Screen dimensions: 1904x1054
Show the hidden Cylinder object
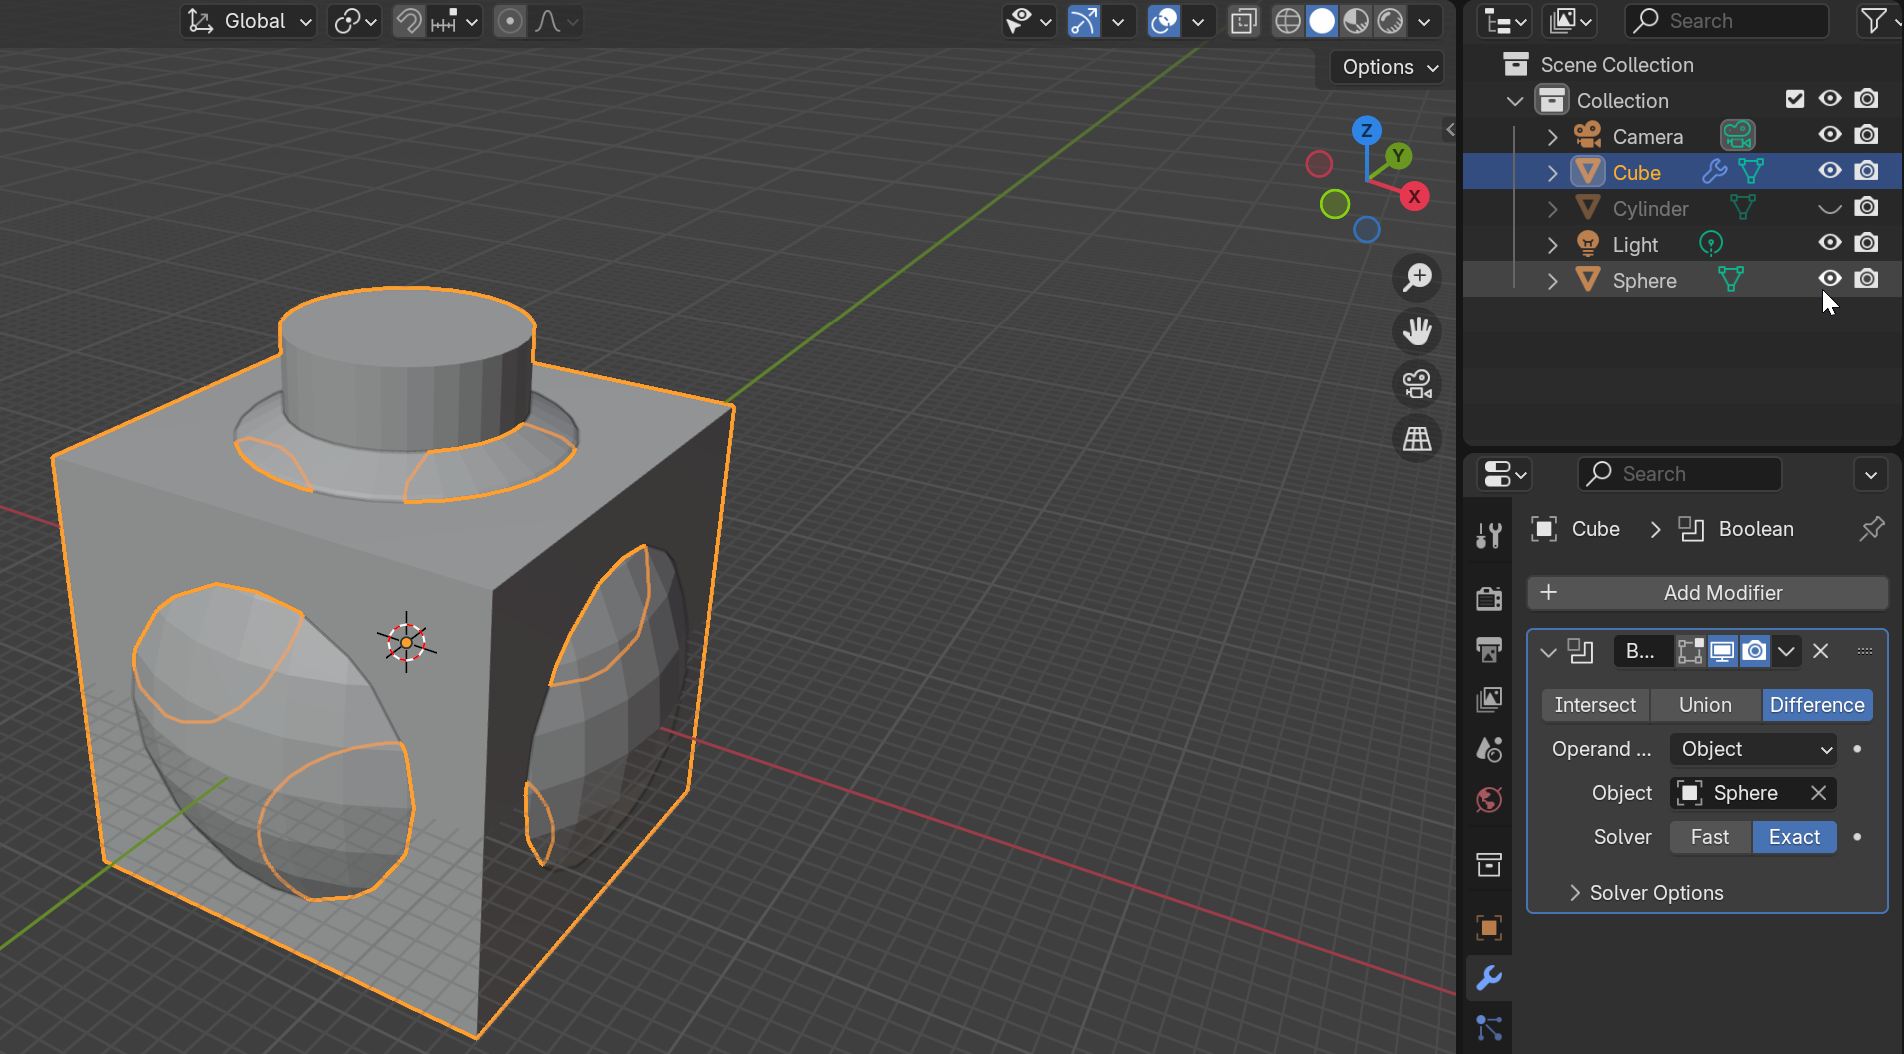click(x=1829, y=208)
